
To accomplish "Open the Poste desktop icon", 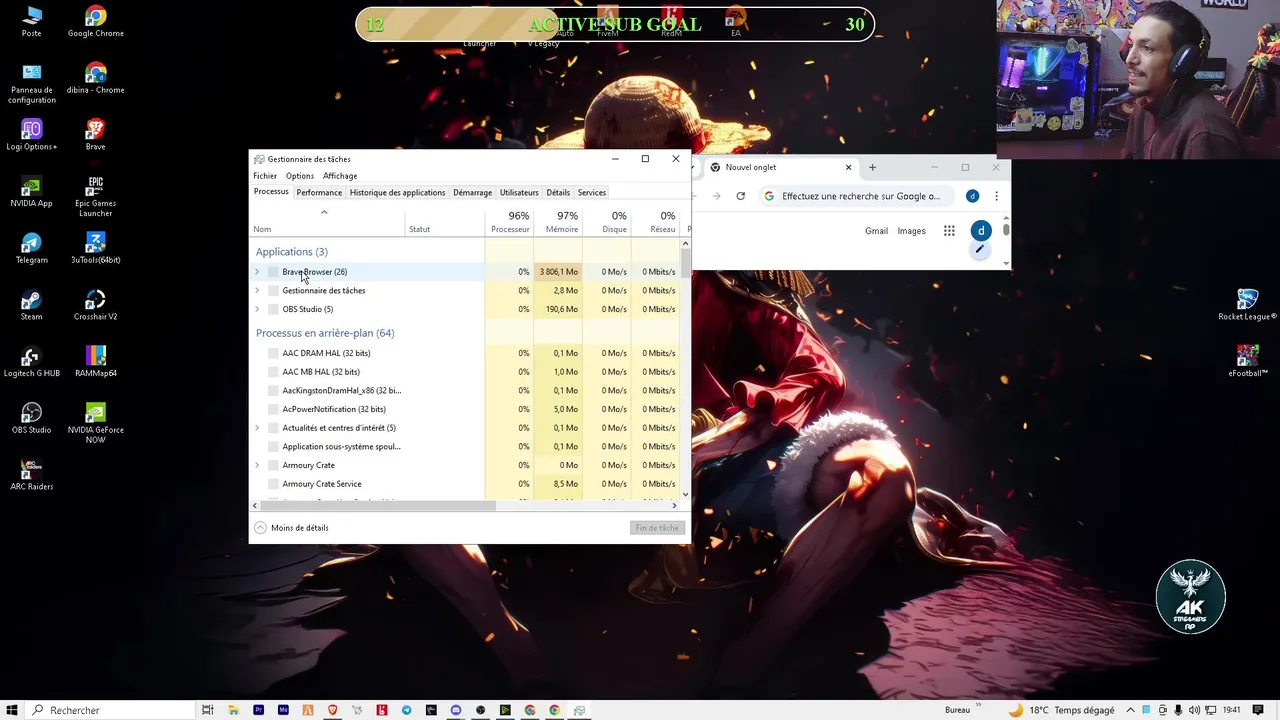I will pyautogui.click(x=31, y=22).
